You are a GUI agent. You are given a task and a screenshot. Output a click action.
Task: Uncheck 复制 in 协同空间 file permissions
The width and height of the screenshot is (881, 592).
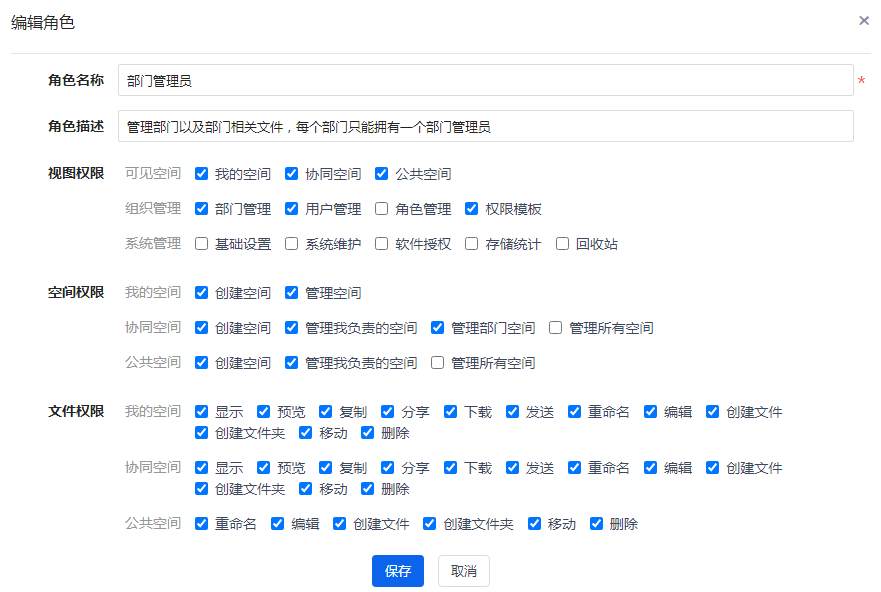click(x=325, y=467)
